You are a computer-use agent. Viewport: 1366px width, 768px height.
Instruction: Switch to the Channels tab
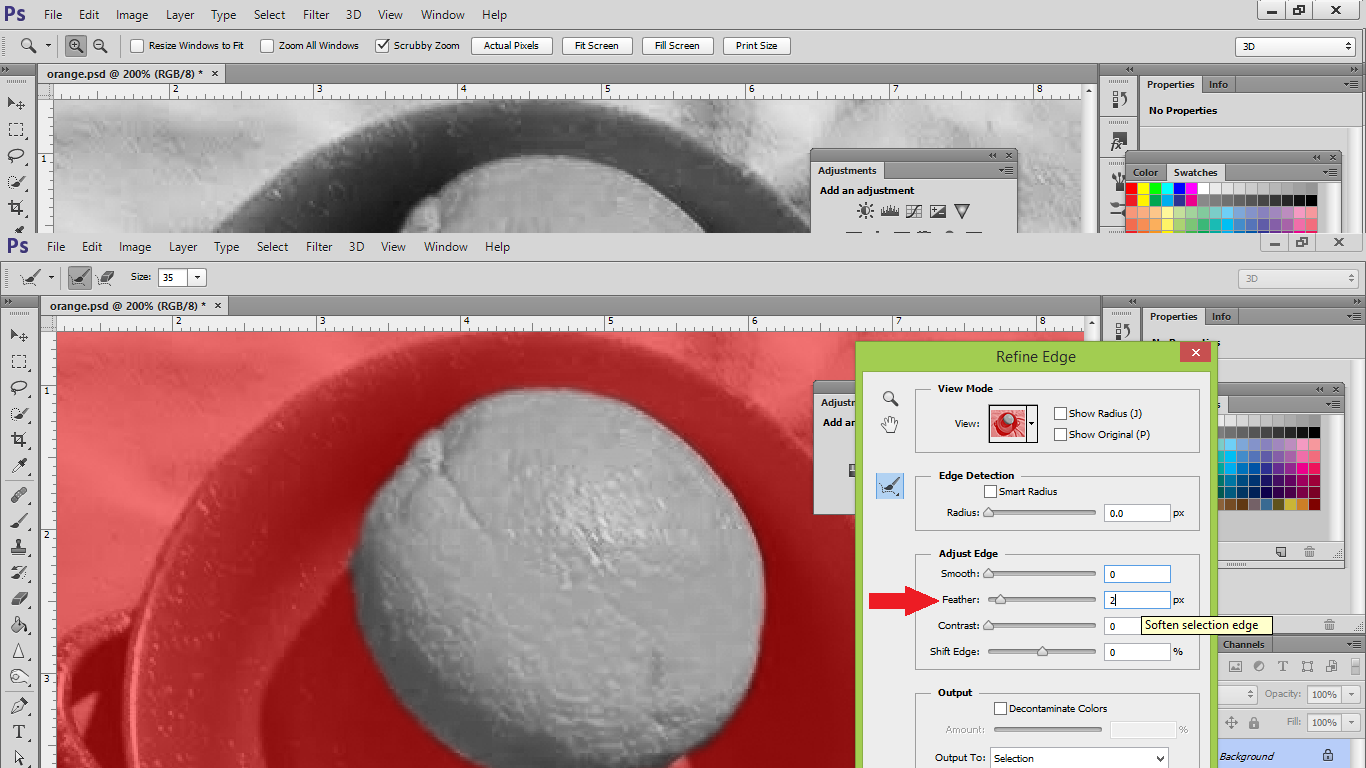click(x=1243, y=644)
